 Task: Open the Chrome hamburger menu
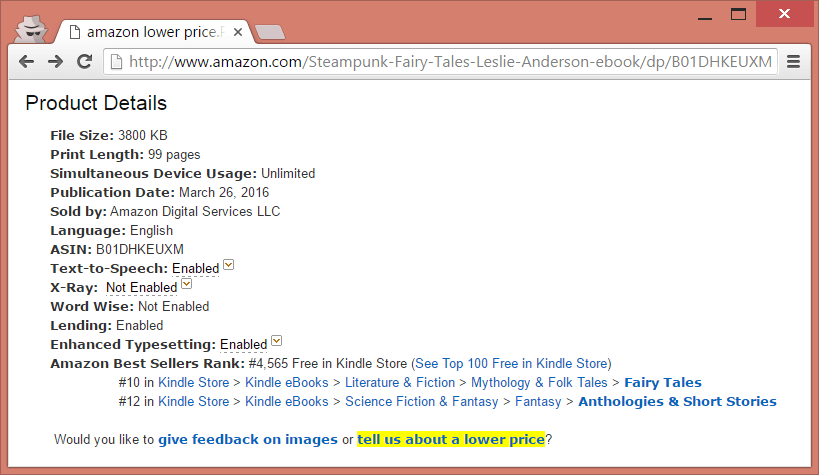[793, 62]
